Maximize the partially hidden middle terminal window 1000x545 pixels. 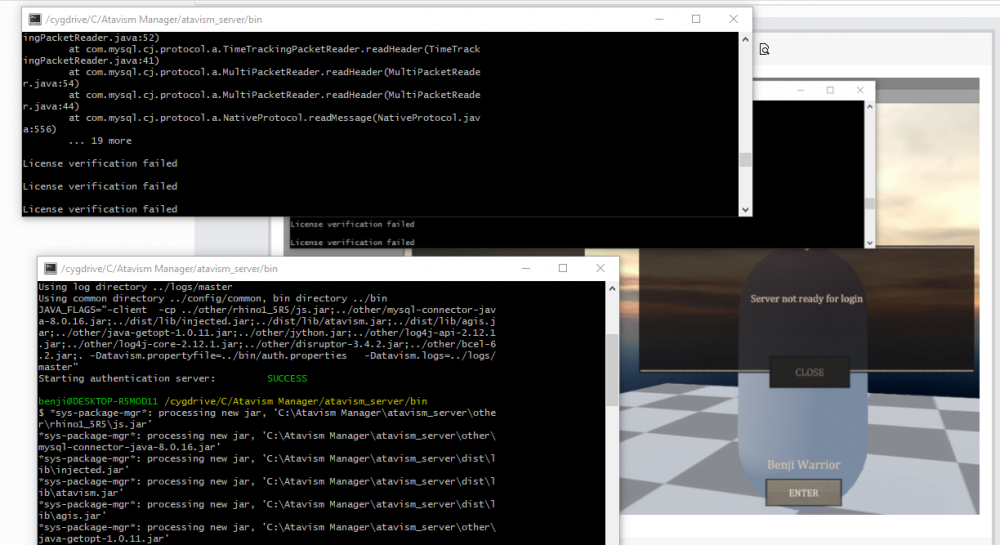[x=830, y=90]
